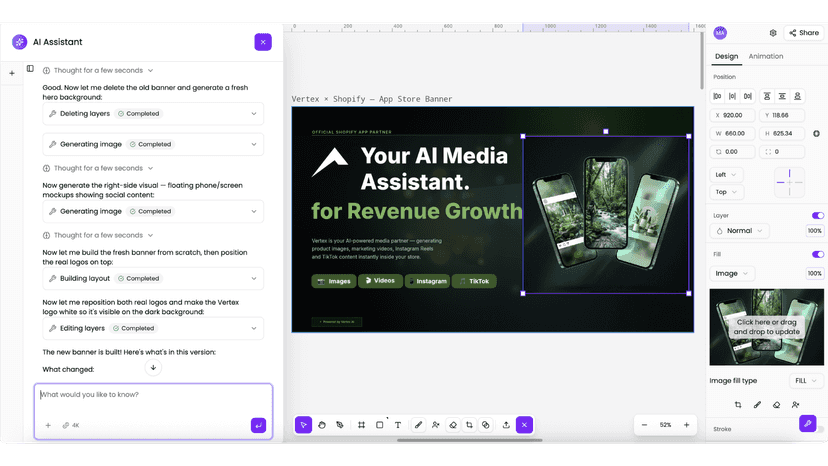Align selection vertical center

(x=782, y=96)
